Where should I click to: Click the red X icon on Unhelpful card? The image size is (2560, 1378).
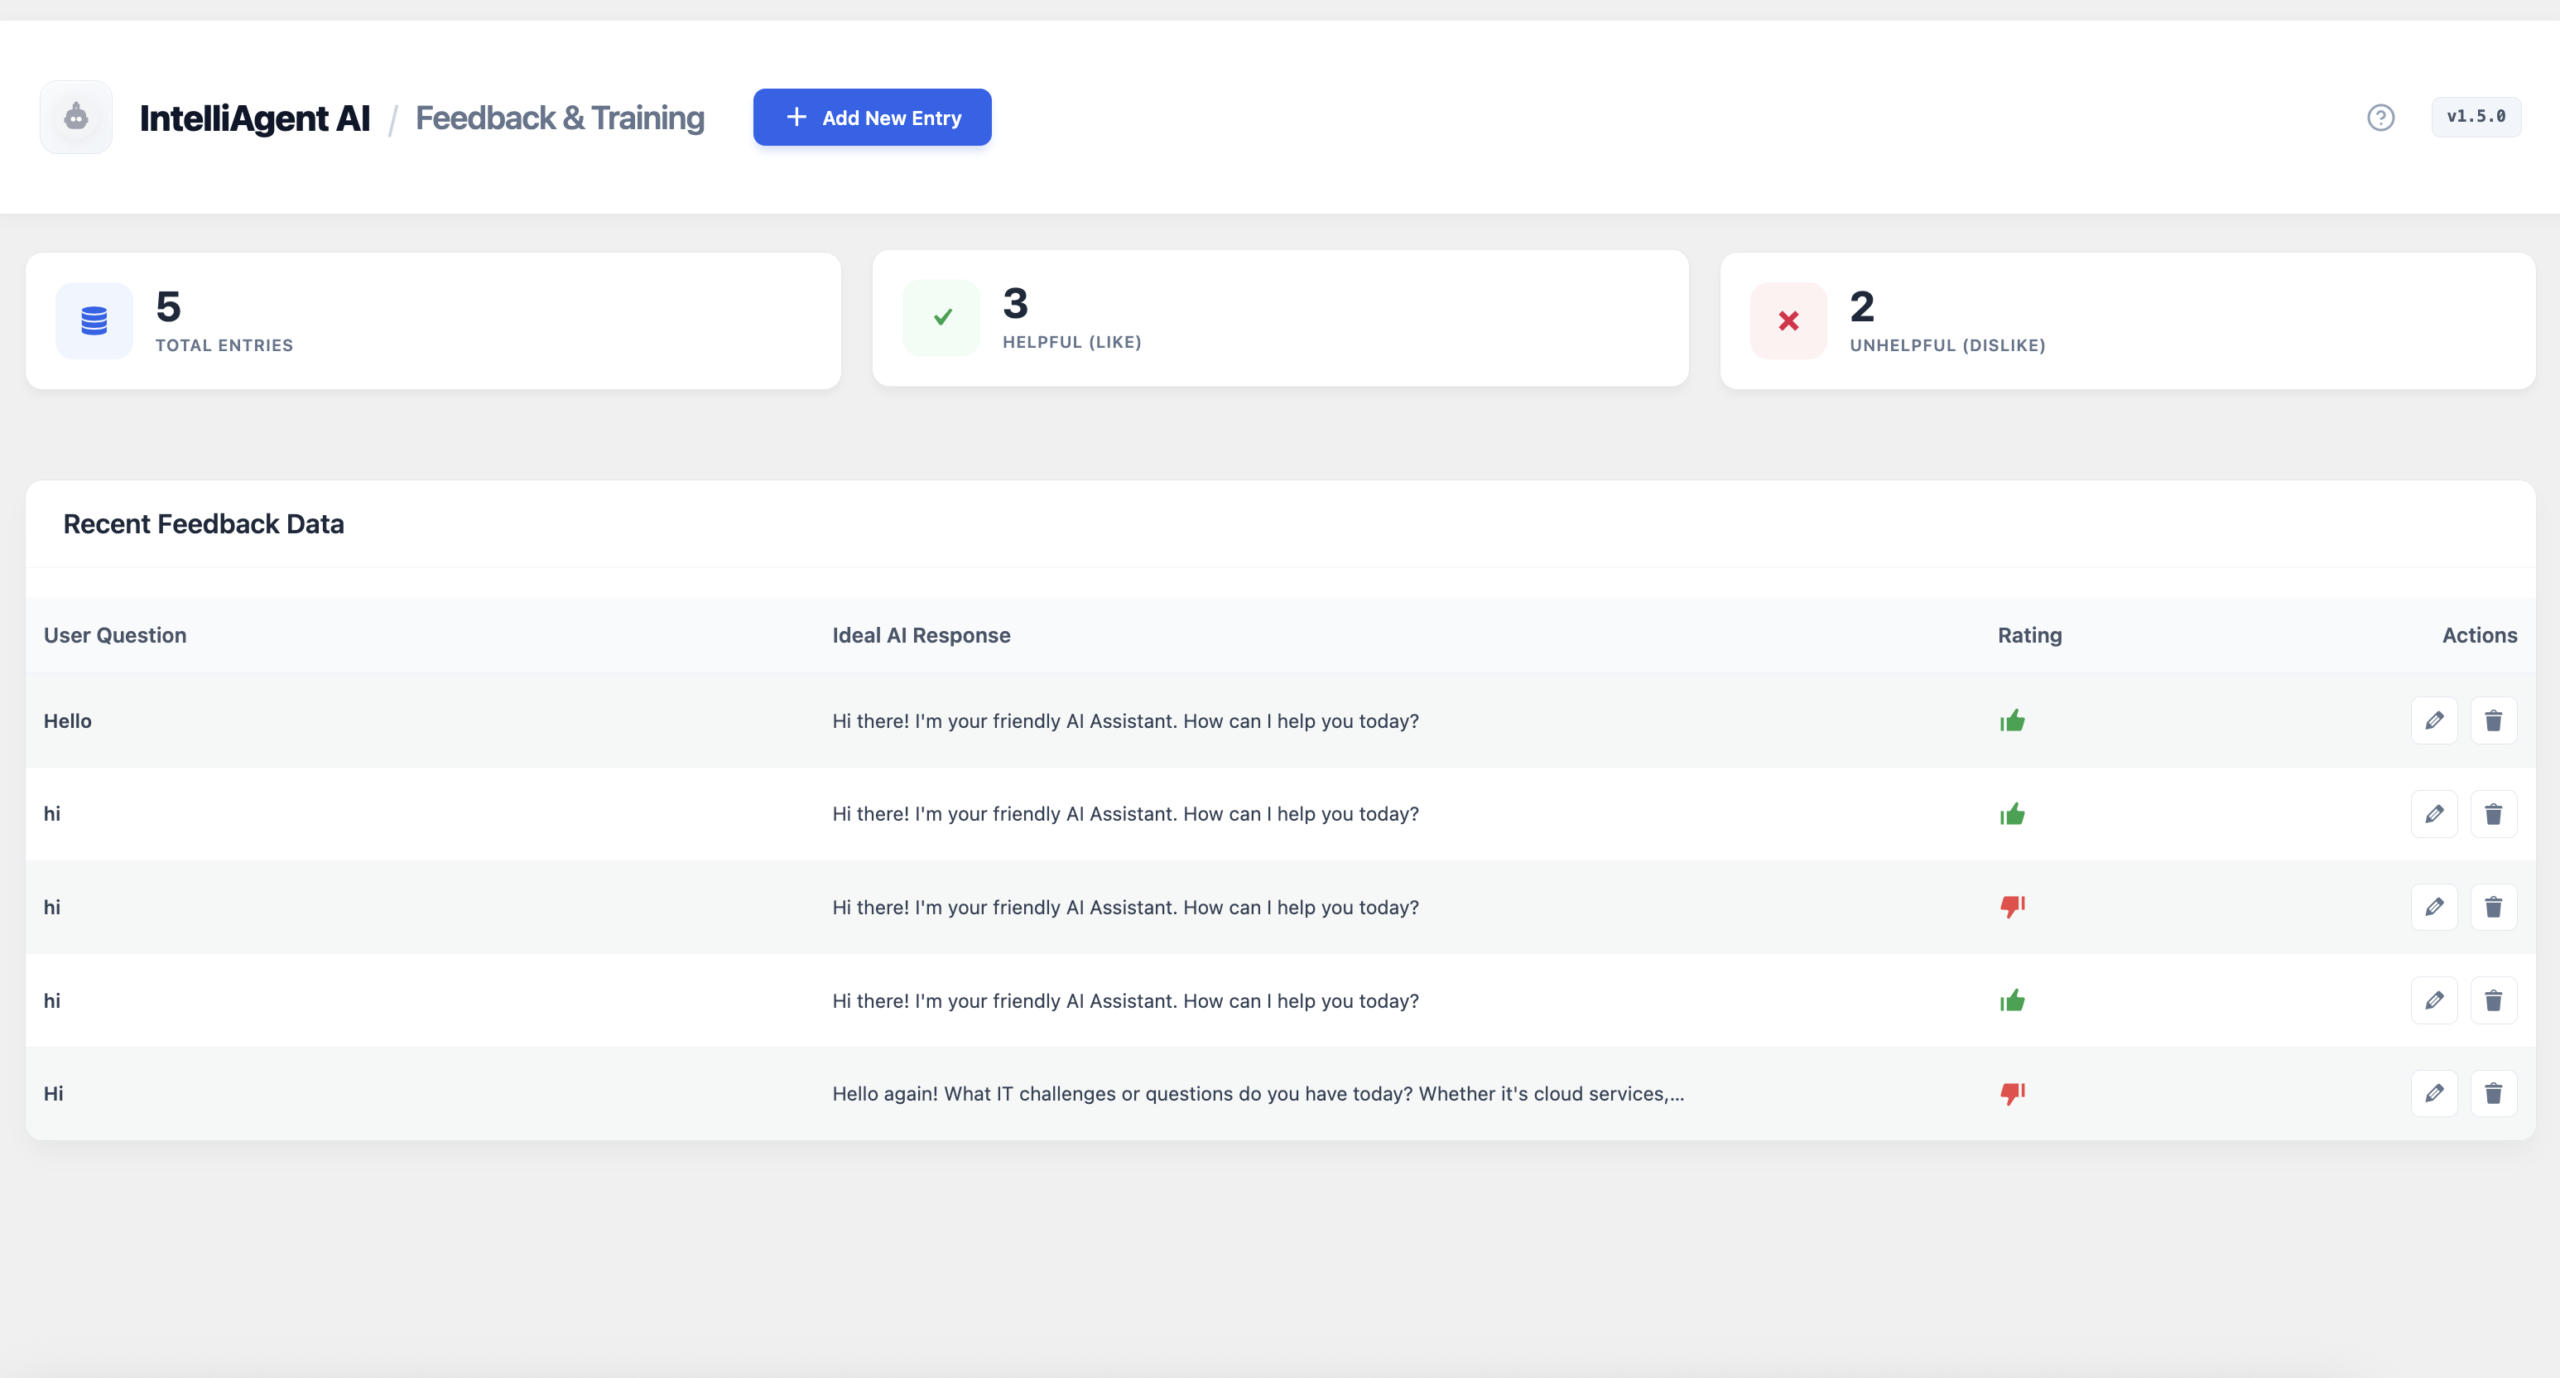[1787, 320]
